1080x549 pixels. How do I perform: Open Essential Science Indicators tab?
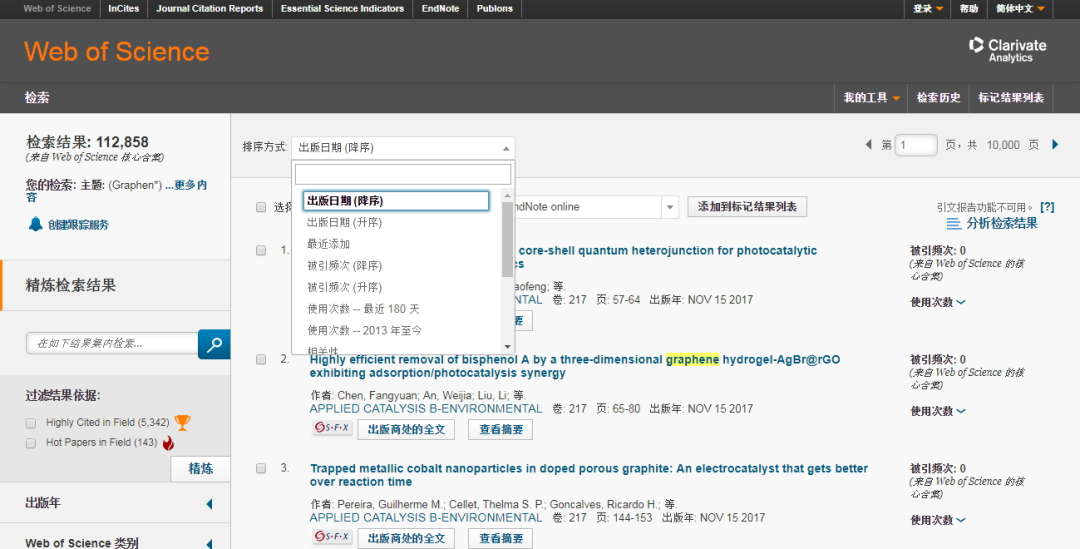342,9
